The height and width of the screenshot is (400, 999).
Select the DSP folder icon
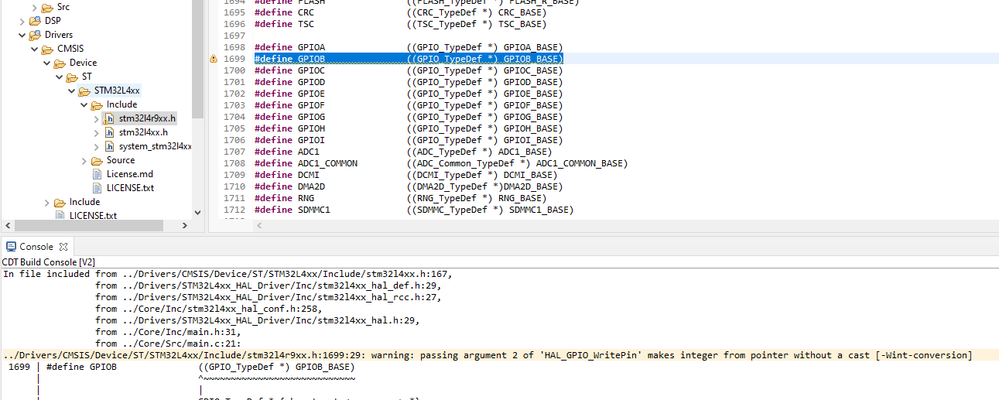click(x=34, y=21)
